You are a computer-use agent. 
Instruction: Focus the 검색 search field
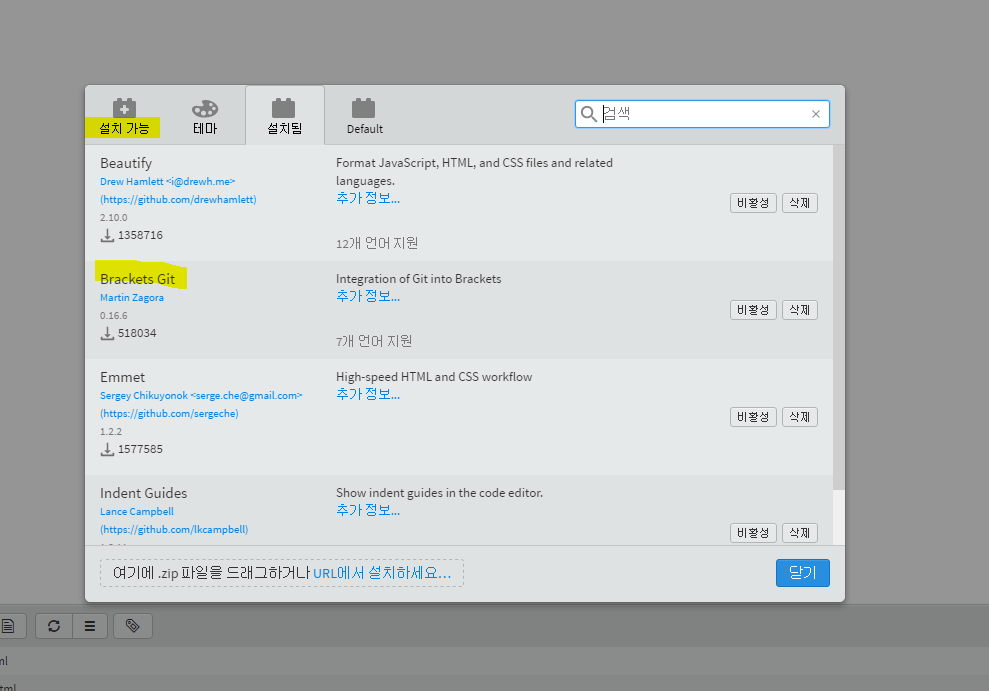pyautogui.click(x=702, y=114)
